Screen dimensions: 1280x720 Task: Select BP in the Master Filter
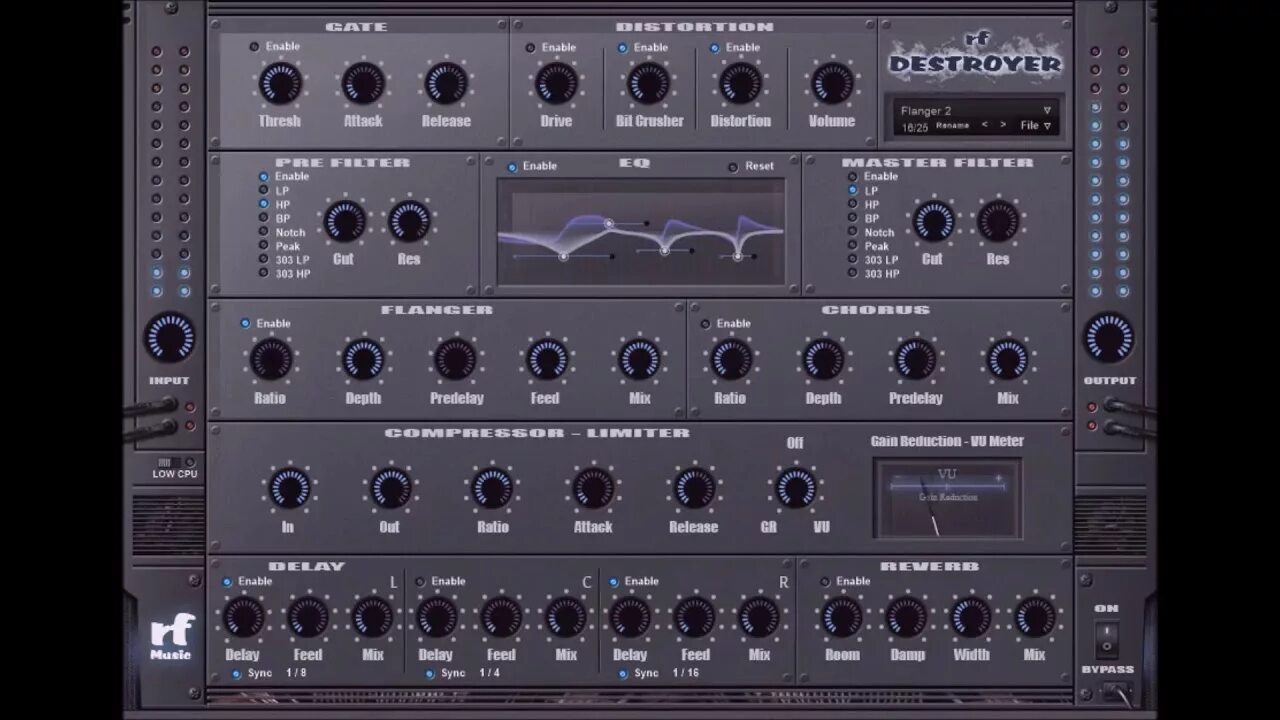(853, 218)
